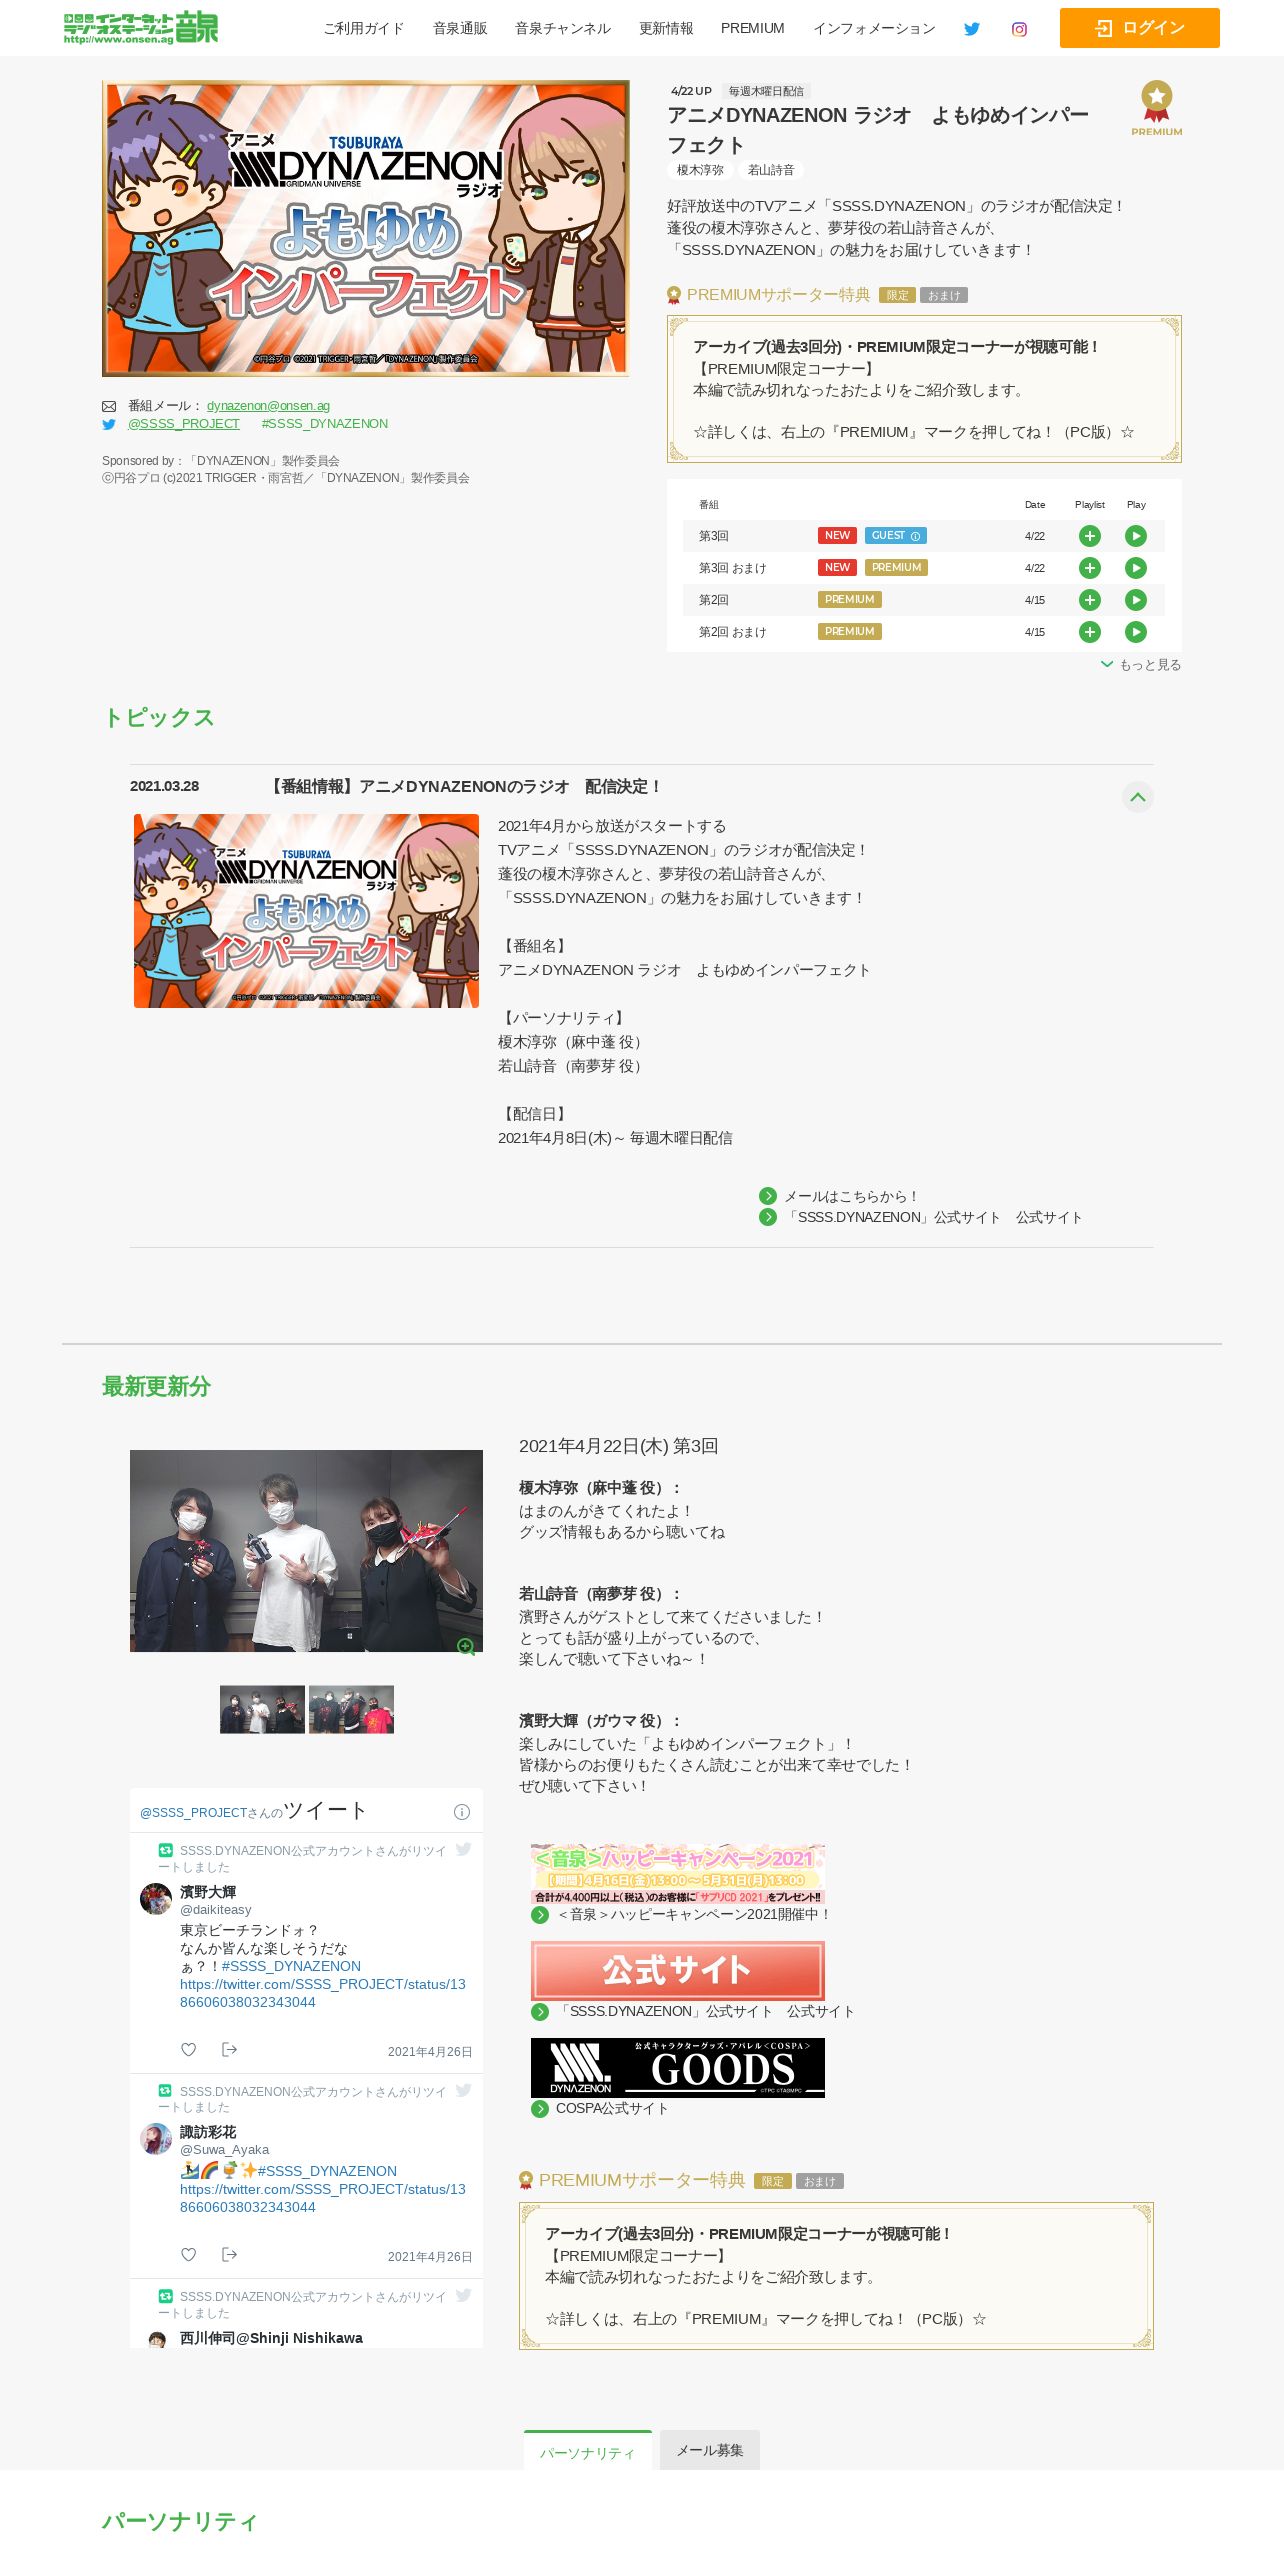Open 音泉通販 menu item
Viewport: 1284px width, 2568px height.
click(x=460, y=29)
